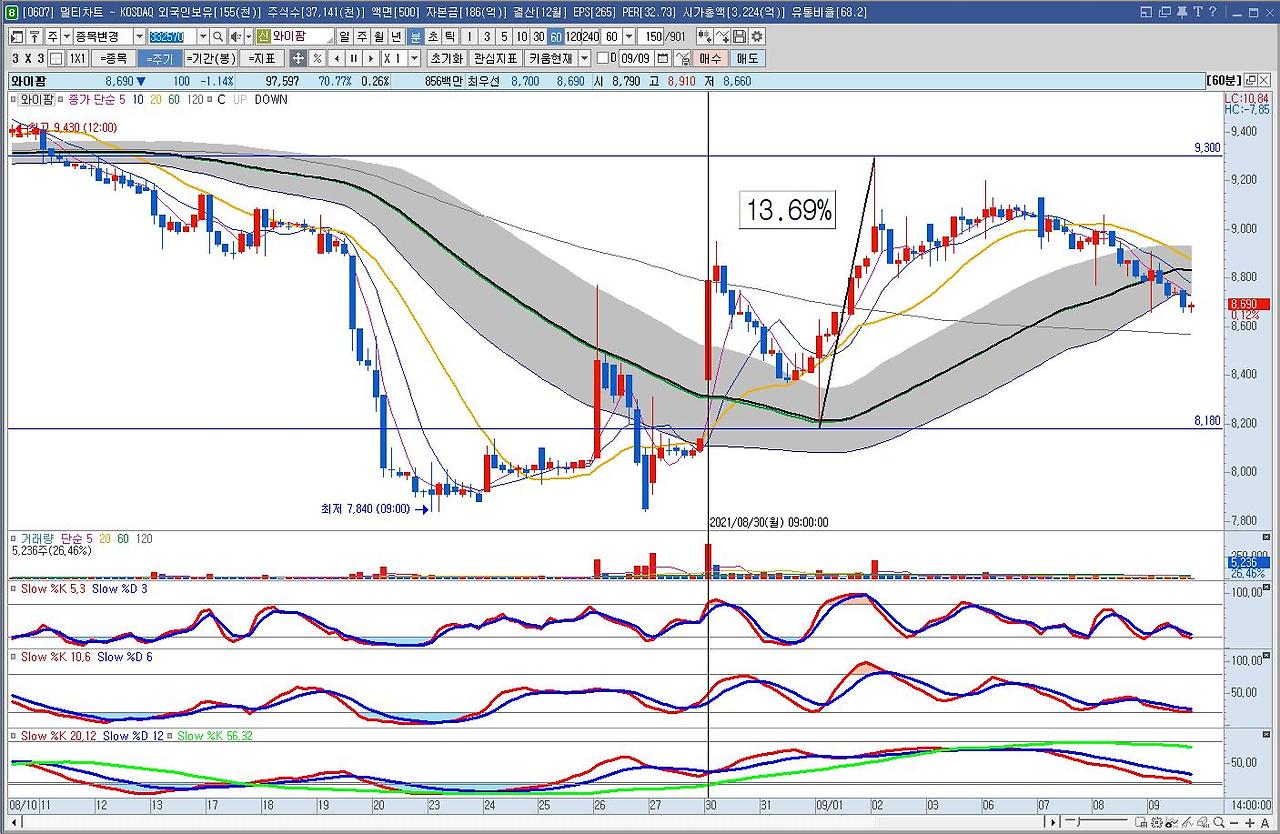Step chart backward with left arrow
1280x834 pixels.
(335, 58)
